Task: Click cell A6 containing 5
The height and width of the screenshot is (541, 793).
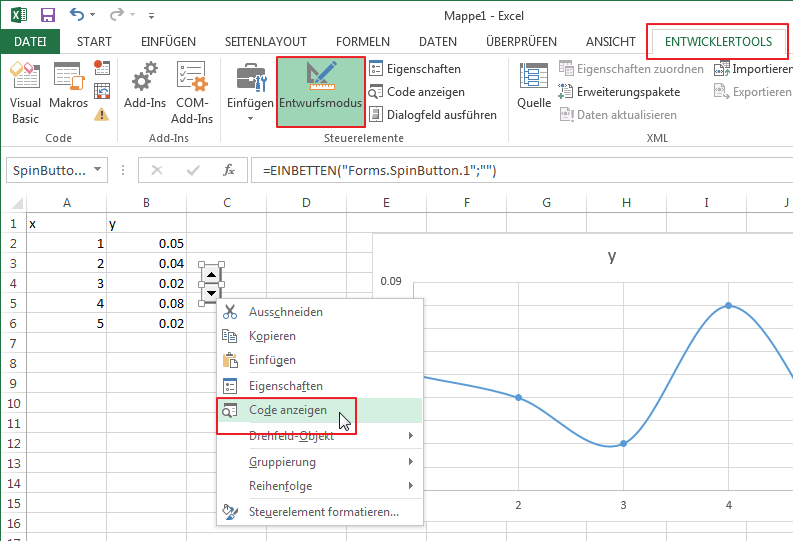Action: (x=67, y=324)
